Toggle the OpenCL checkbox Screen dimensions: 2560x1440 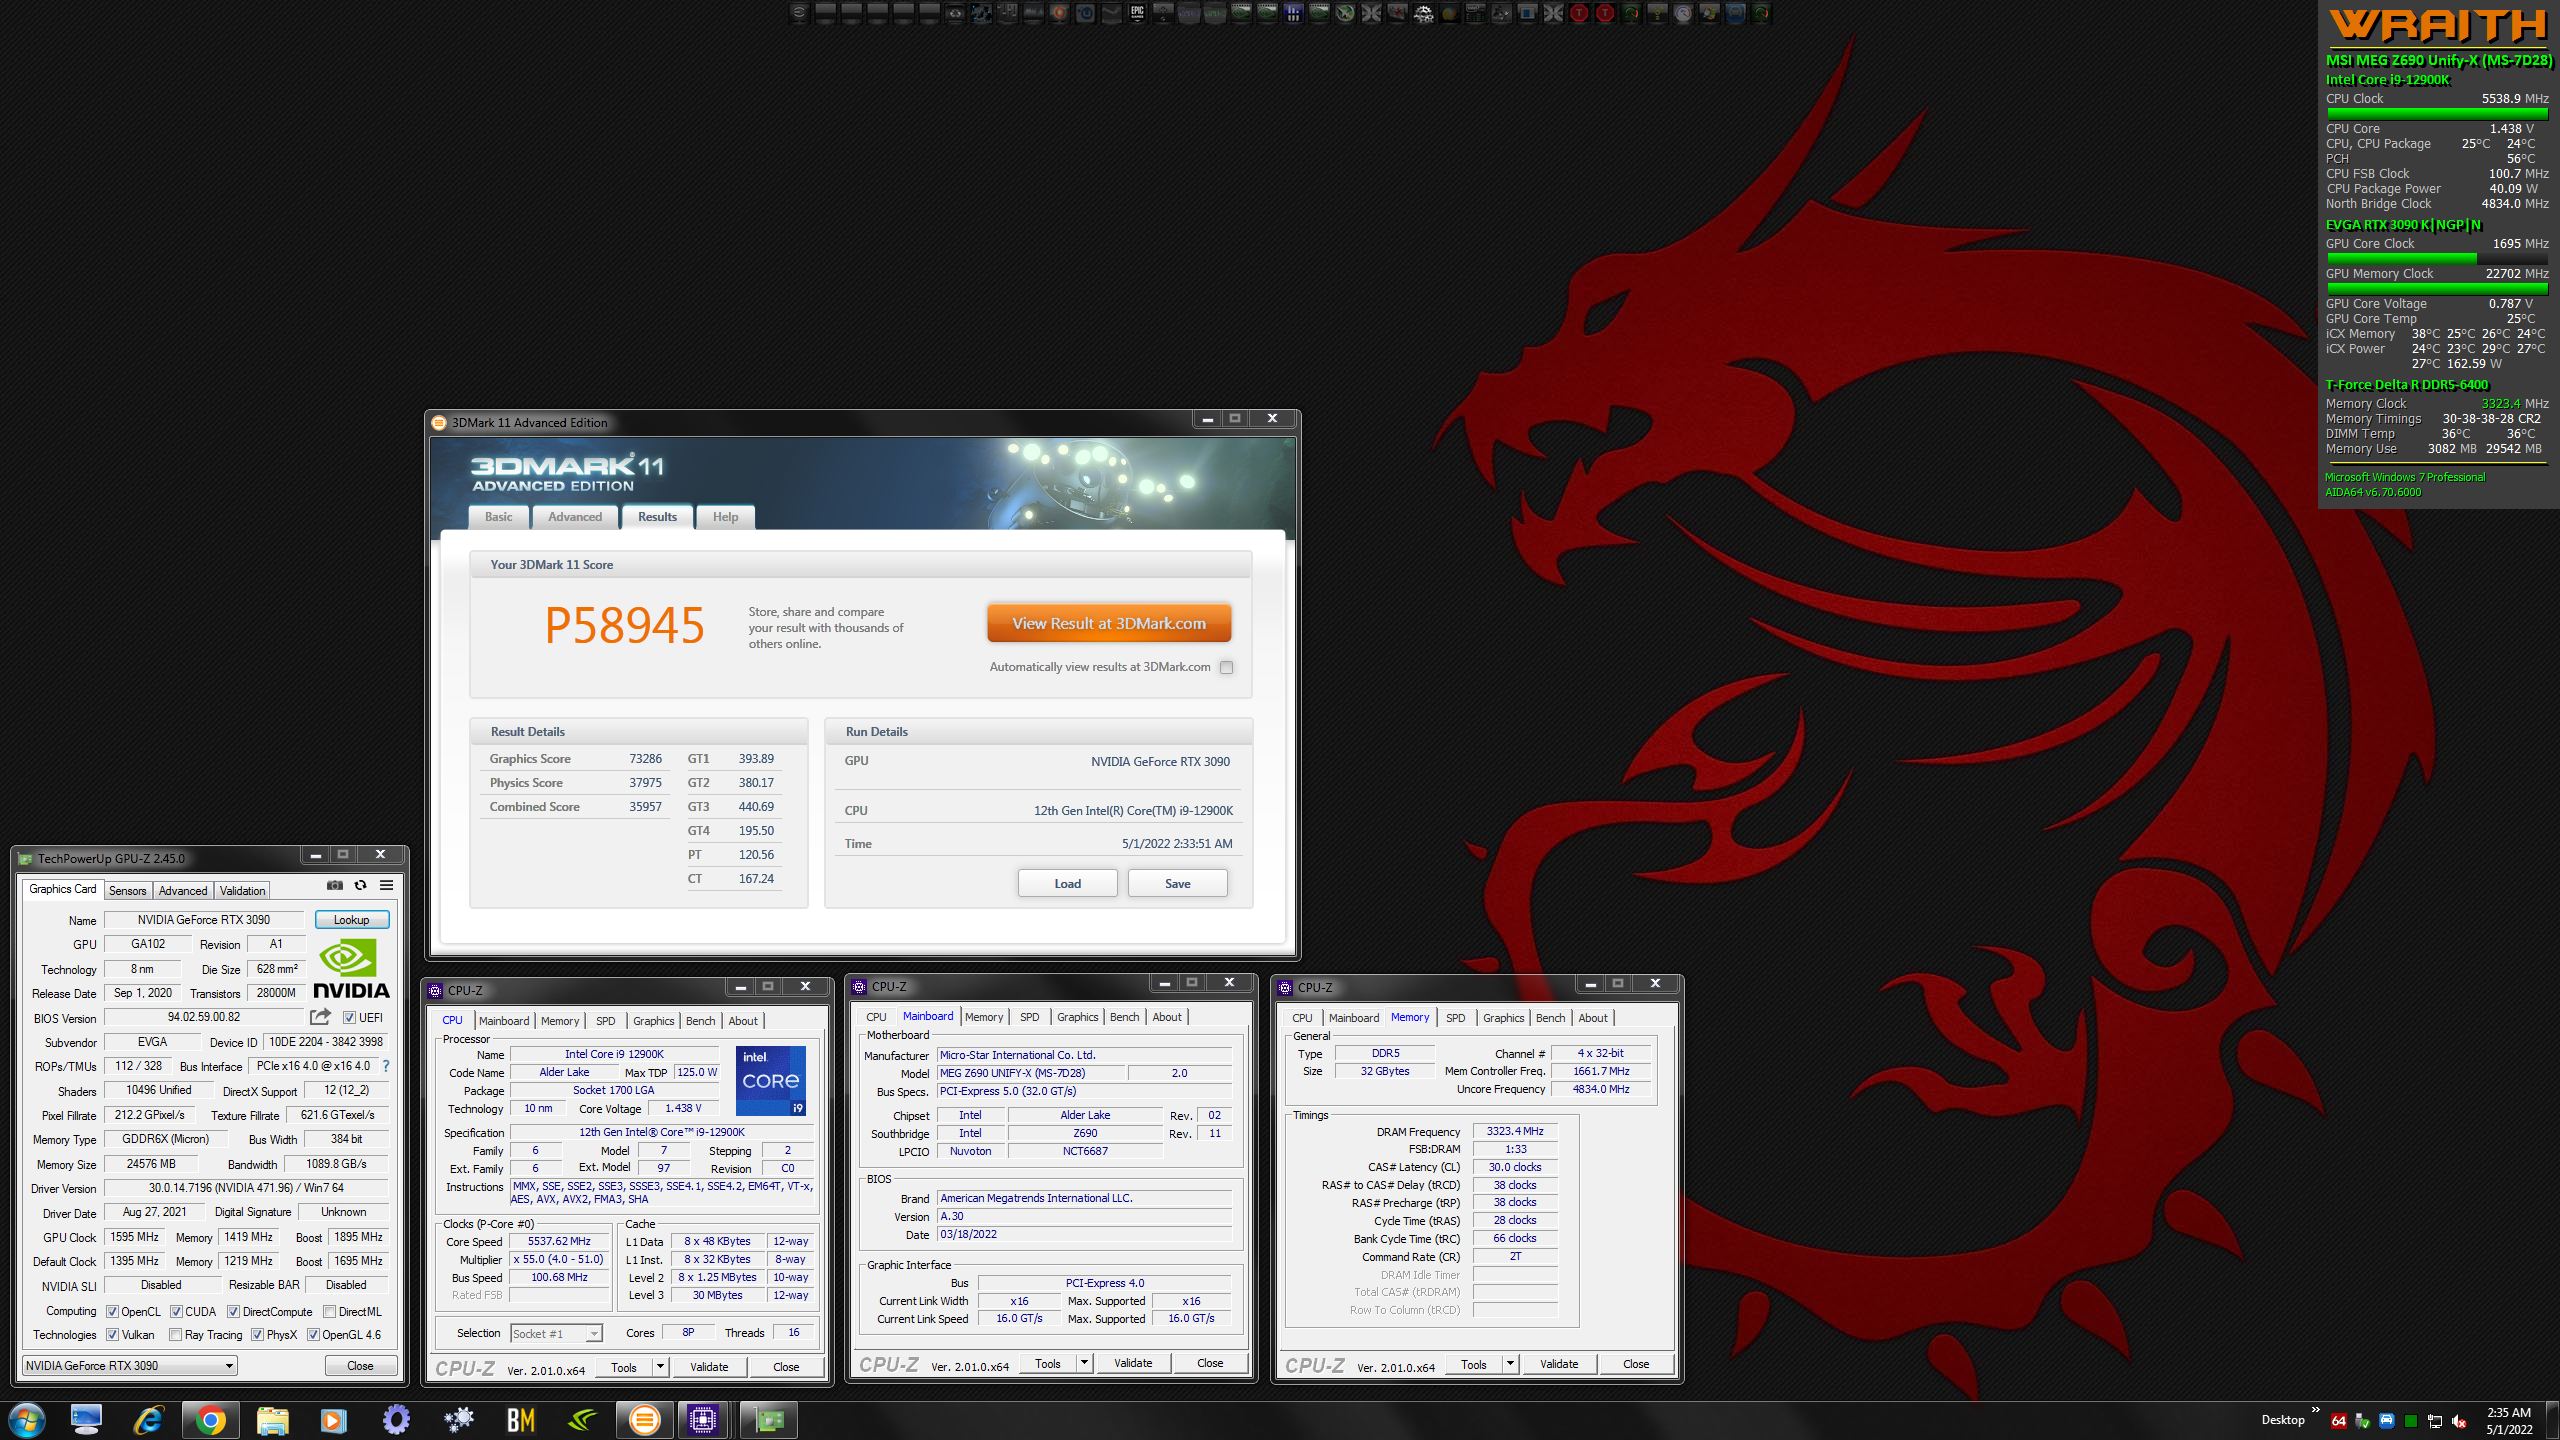tap(113, 1311)
